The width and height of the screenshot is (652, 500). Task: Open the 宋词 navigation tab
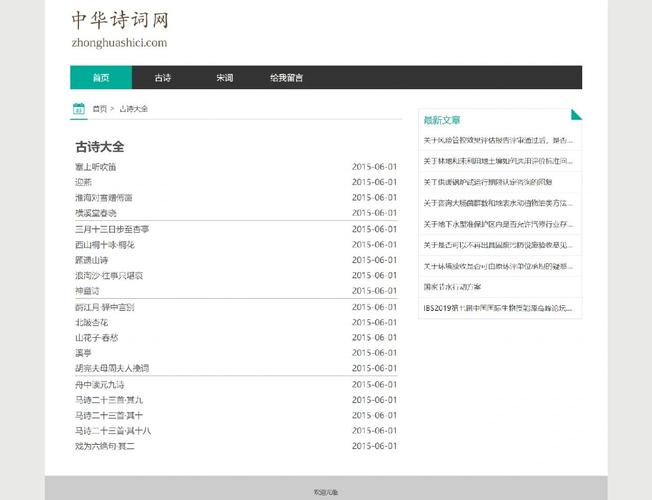click(x=225, y=77)
